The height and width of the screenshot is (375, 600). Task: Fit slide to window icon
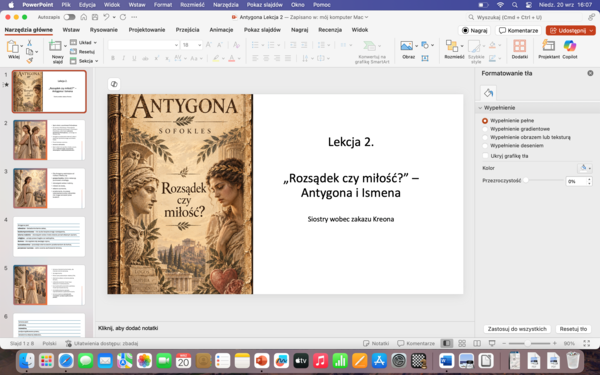587,343
